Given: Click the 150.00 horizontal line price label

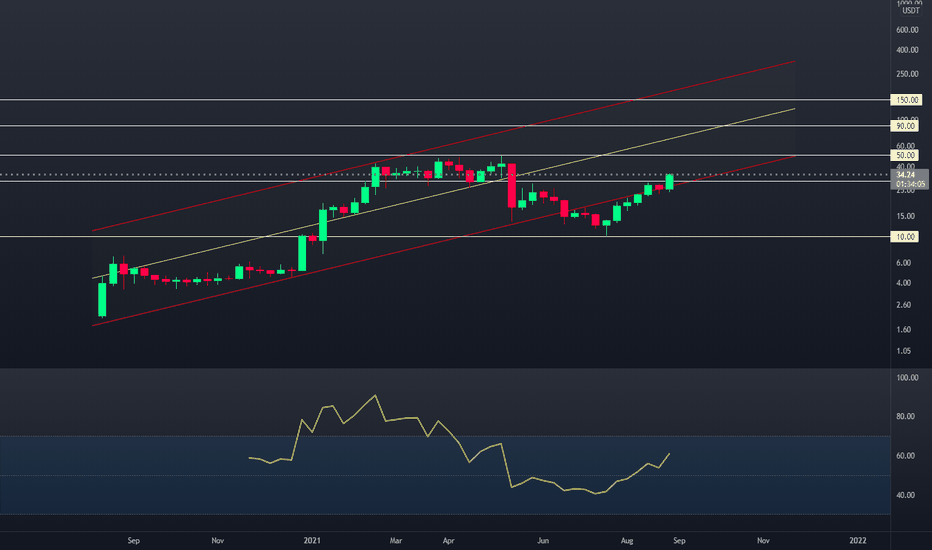Looking at the screenshot, I should click(905, 100).
